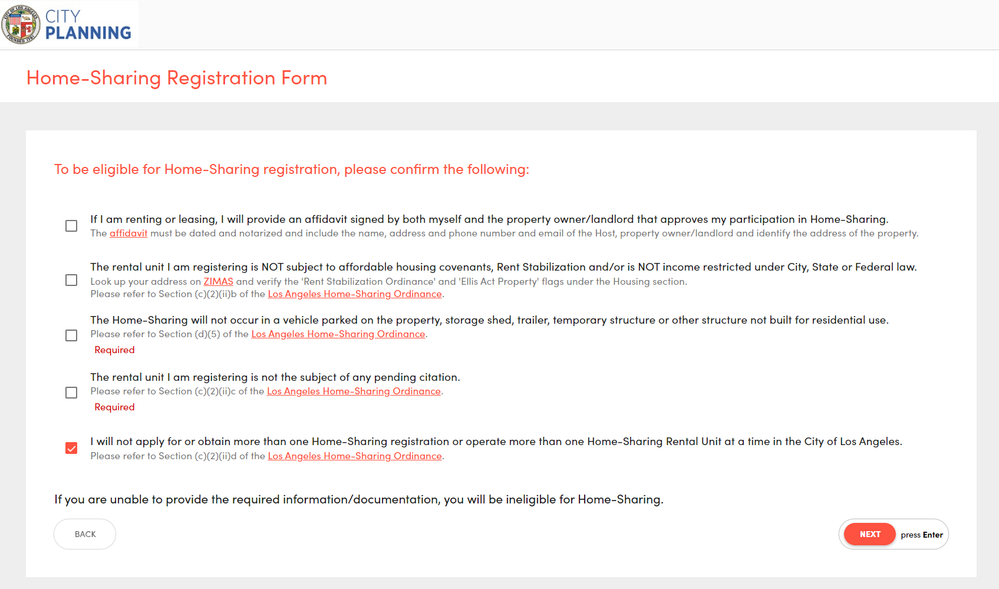Screen dimensions: 999x589
Task: Open the ZIMAS address lookup link
Action: (218, 282)
